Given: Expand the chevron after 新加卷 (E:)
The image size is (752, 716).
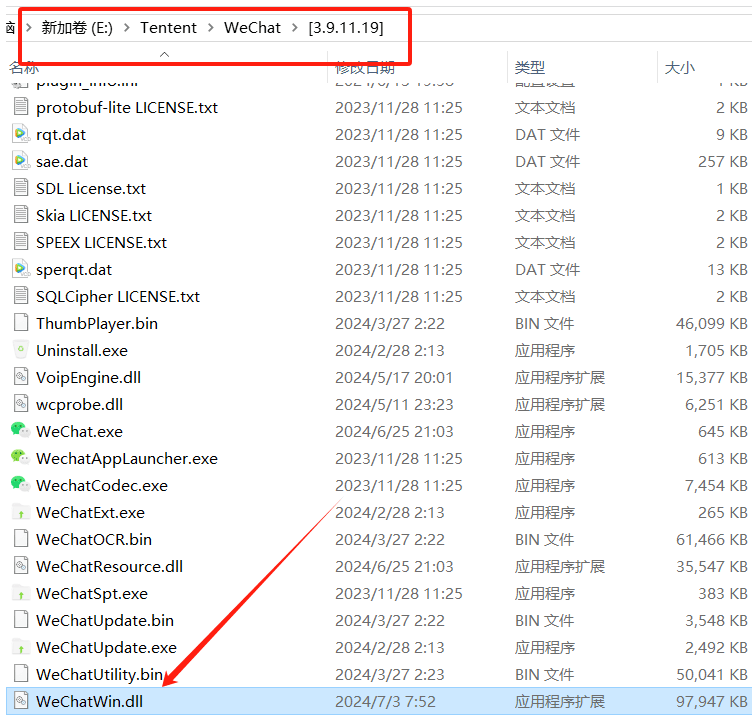Looking at the screenshot, I should (x=127, y=28).
